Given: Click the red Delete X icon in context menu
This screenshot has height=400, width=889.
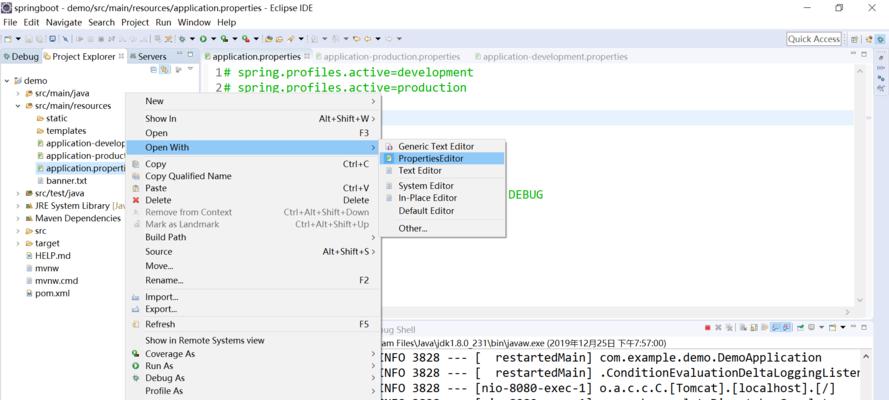Looking at the screenshot, I should 136,200.
